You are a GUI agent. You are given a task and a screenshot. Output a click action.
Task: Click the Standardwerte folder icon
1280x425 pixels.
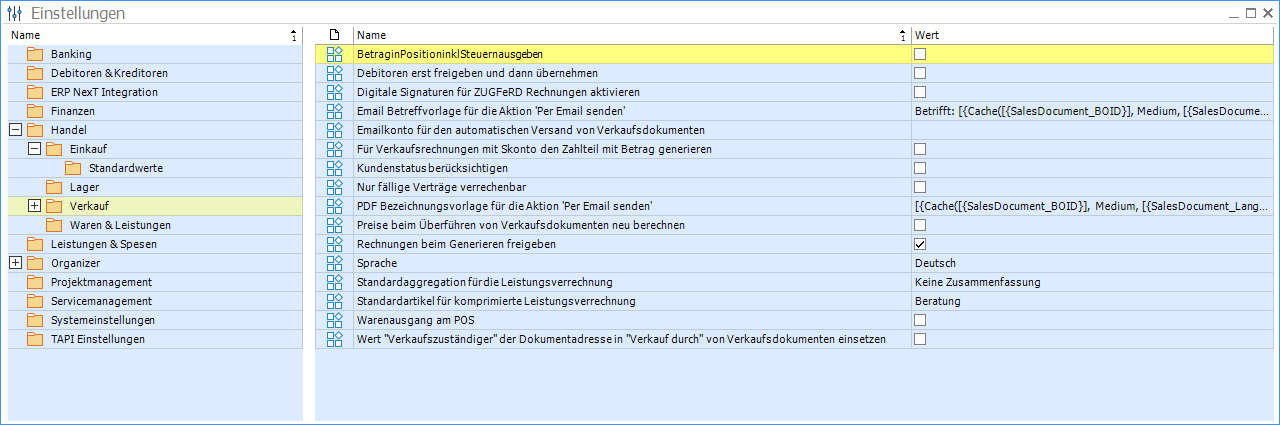(x=73, y=168)
